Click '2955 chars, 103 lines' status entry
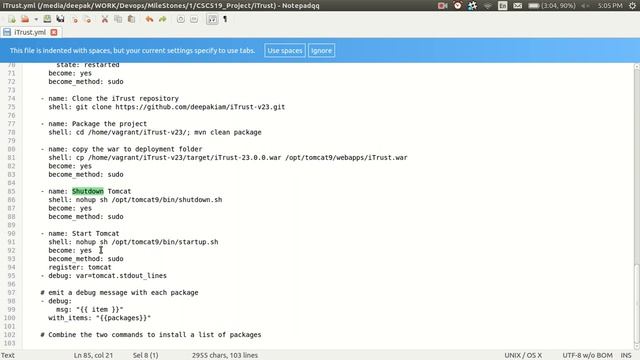Image resolution: width=640 pixels, height=360 pixels. pyautogui.click(x=224, y=356)
